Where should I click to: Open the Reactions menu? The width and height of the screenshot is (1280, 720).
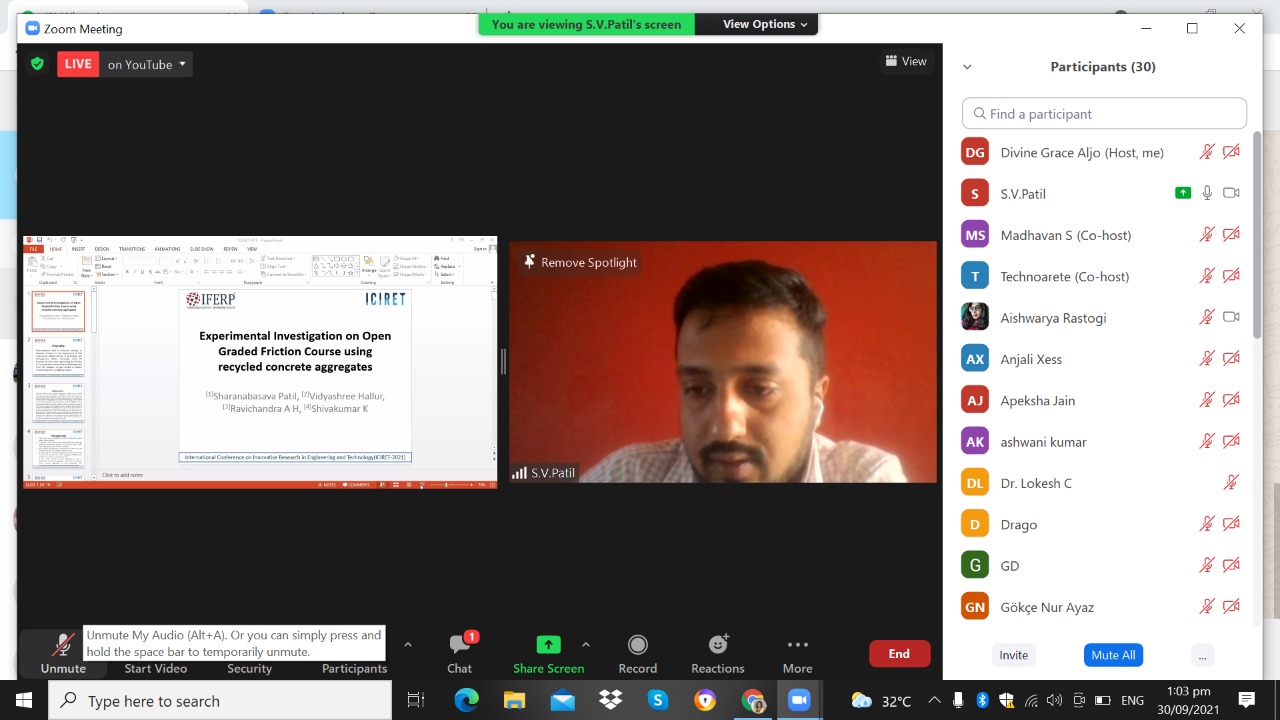click(x=718, y=652)
